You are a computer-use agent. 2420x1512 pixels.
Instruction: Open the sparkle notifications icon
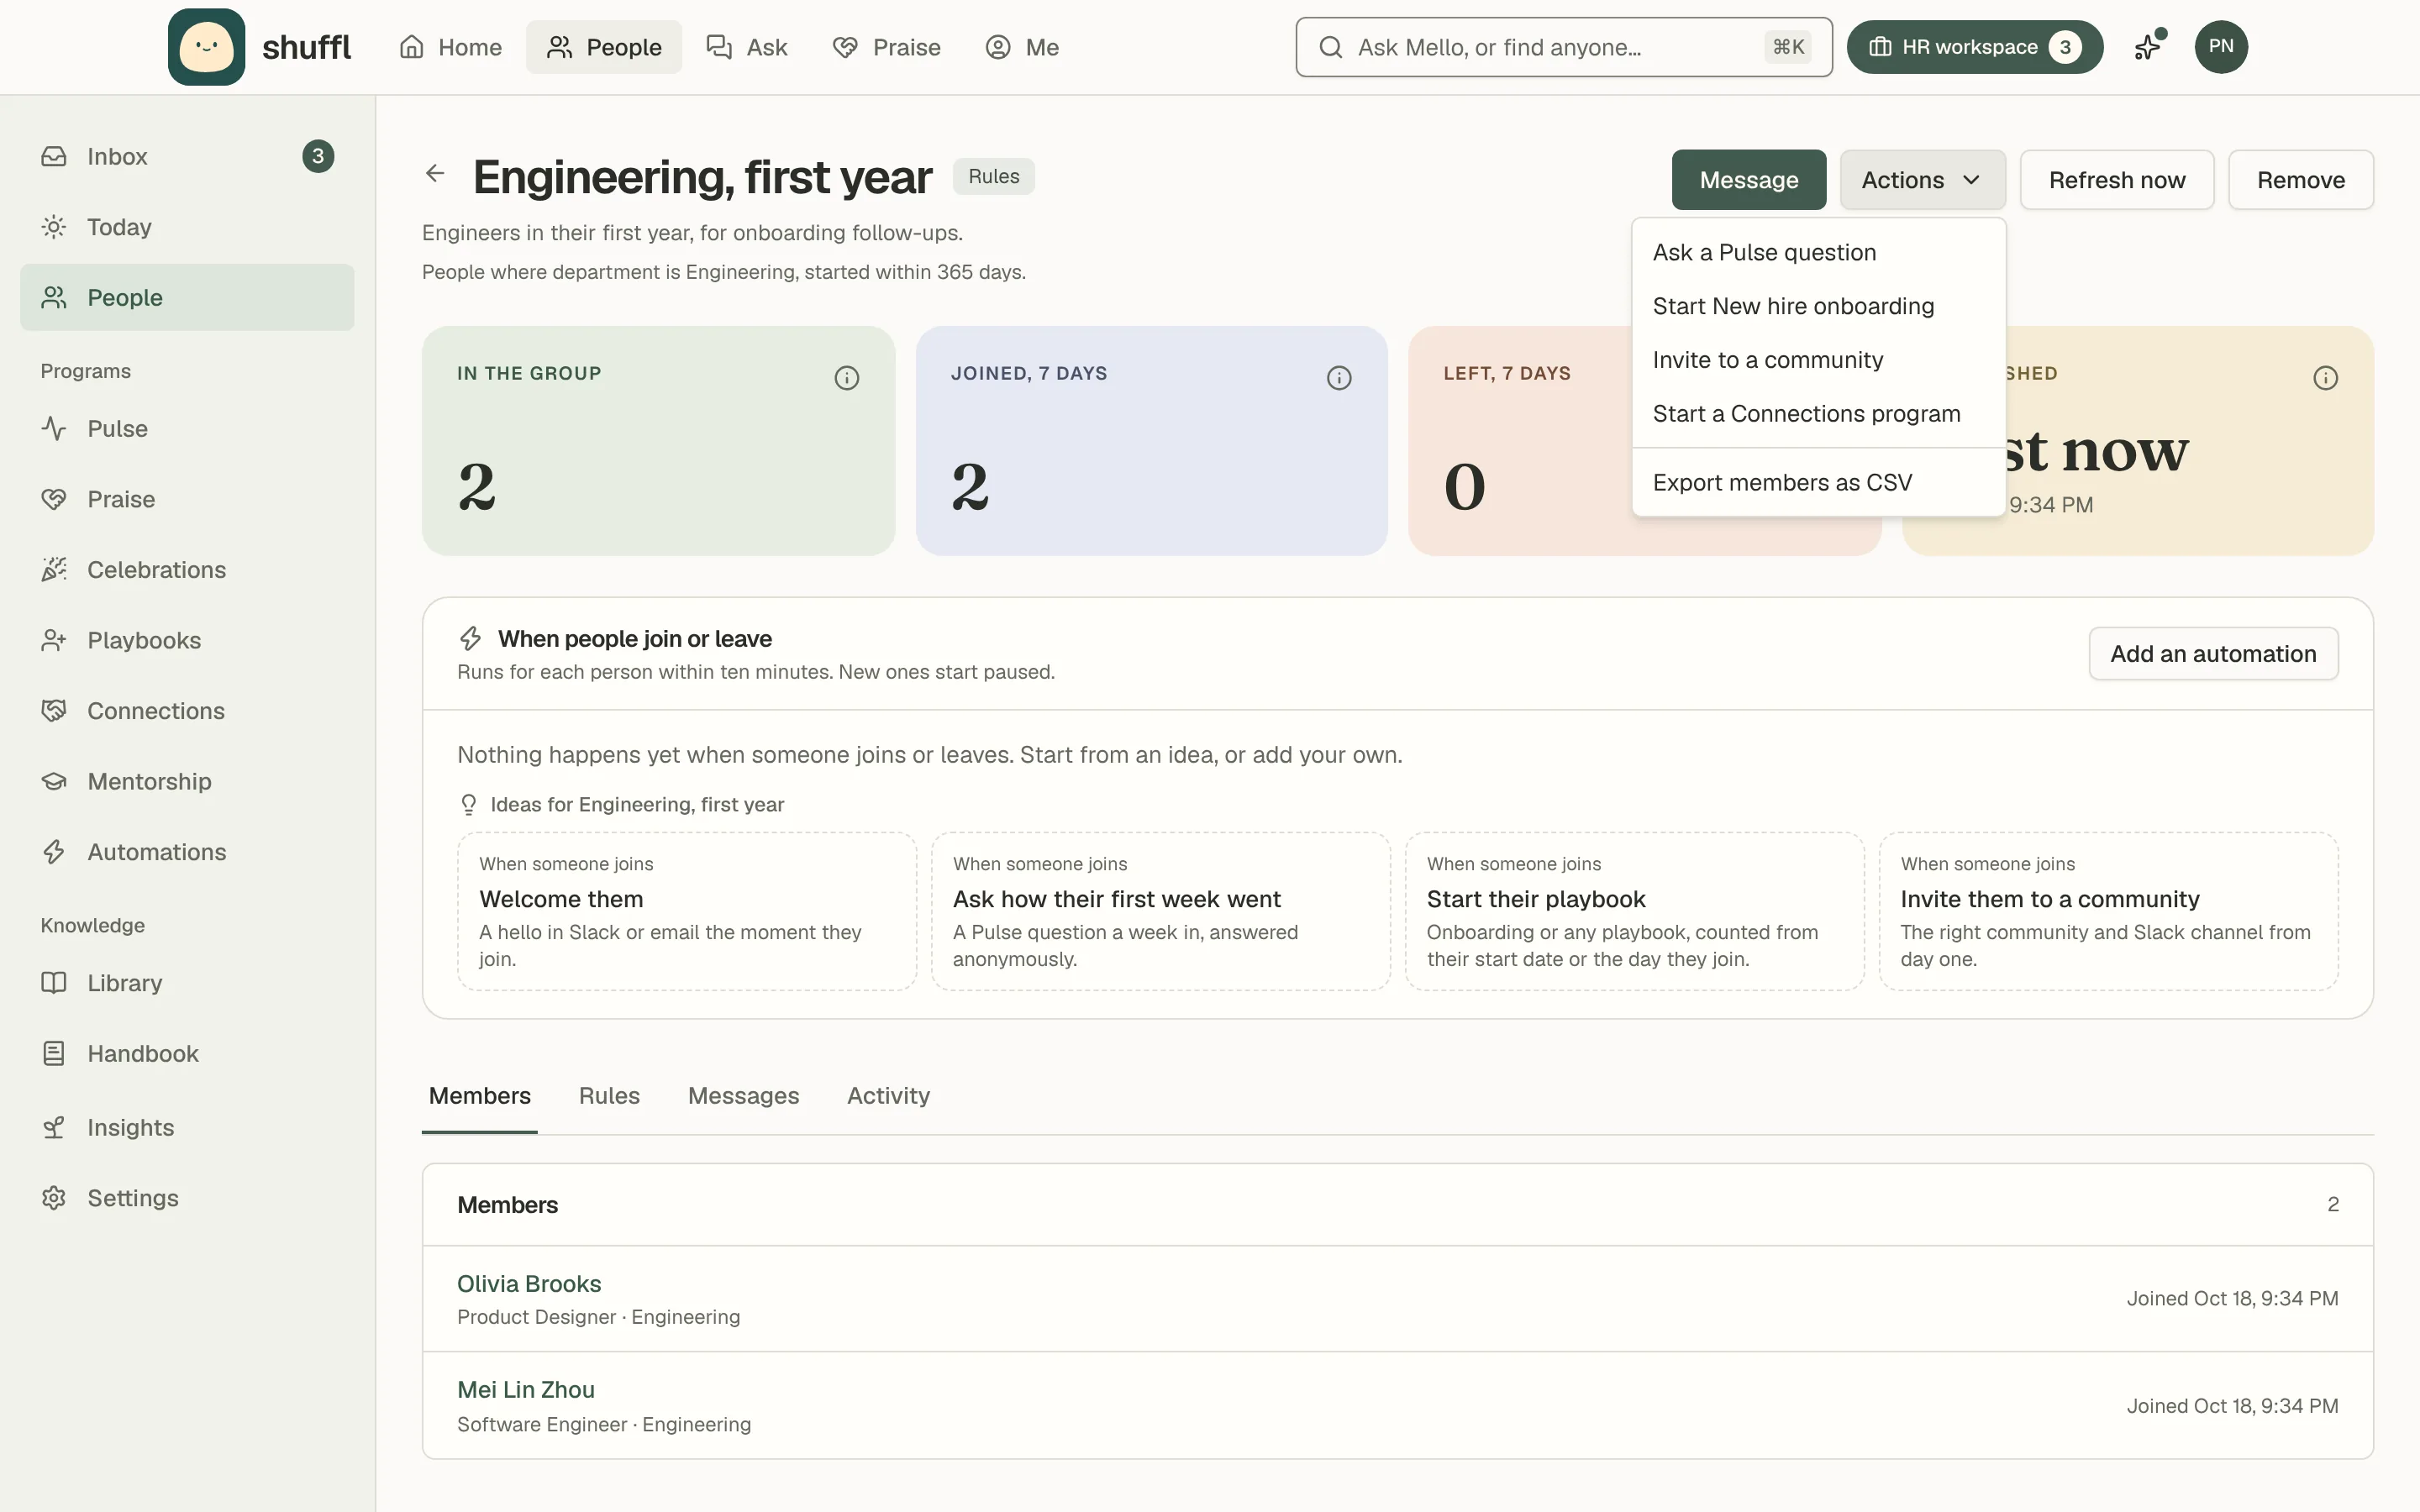2148,47
